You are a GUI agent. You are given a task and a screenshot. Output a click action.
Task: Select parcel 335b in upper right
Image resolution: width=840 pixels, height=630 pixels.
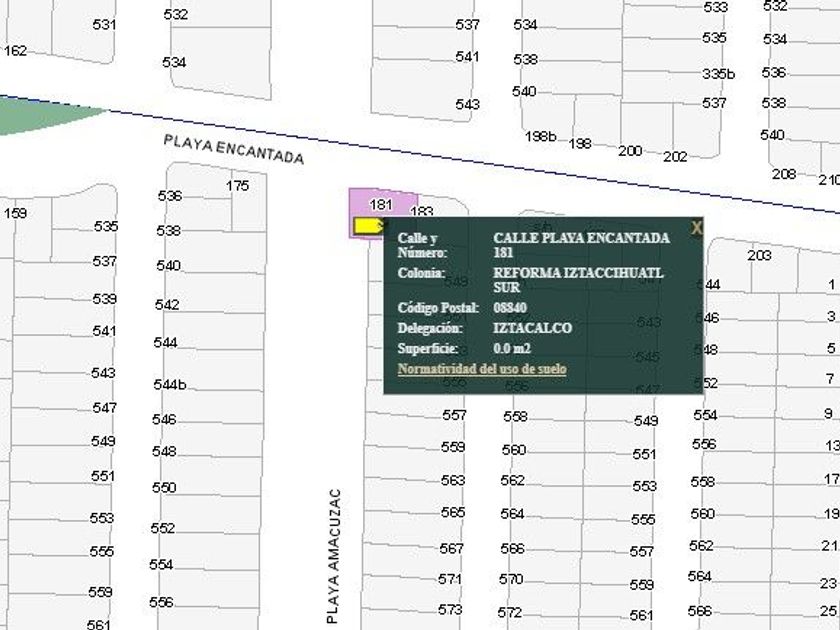click(x=718, y=74)
